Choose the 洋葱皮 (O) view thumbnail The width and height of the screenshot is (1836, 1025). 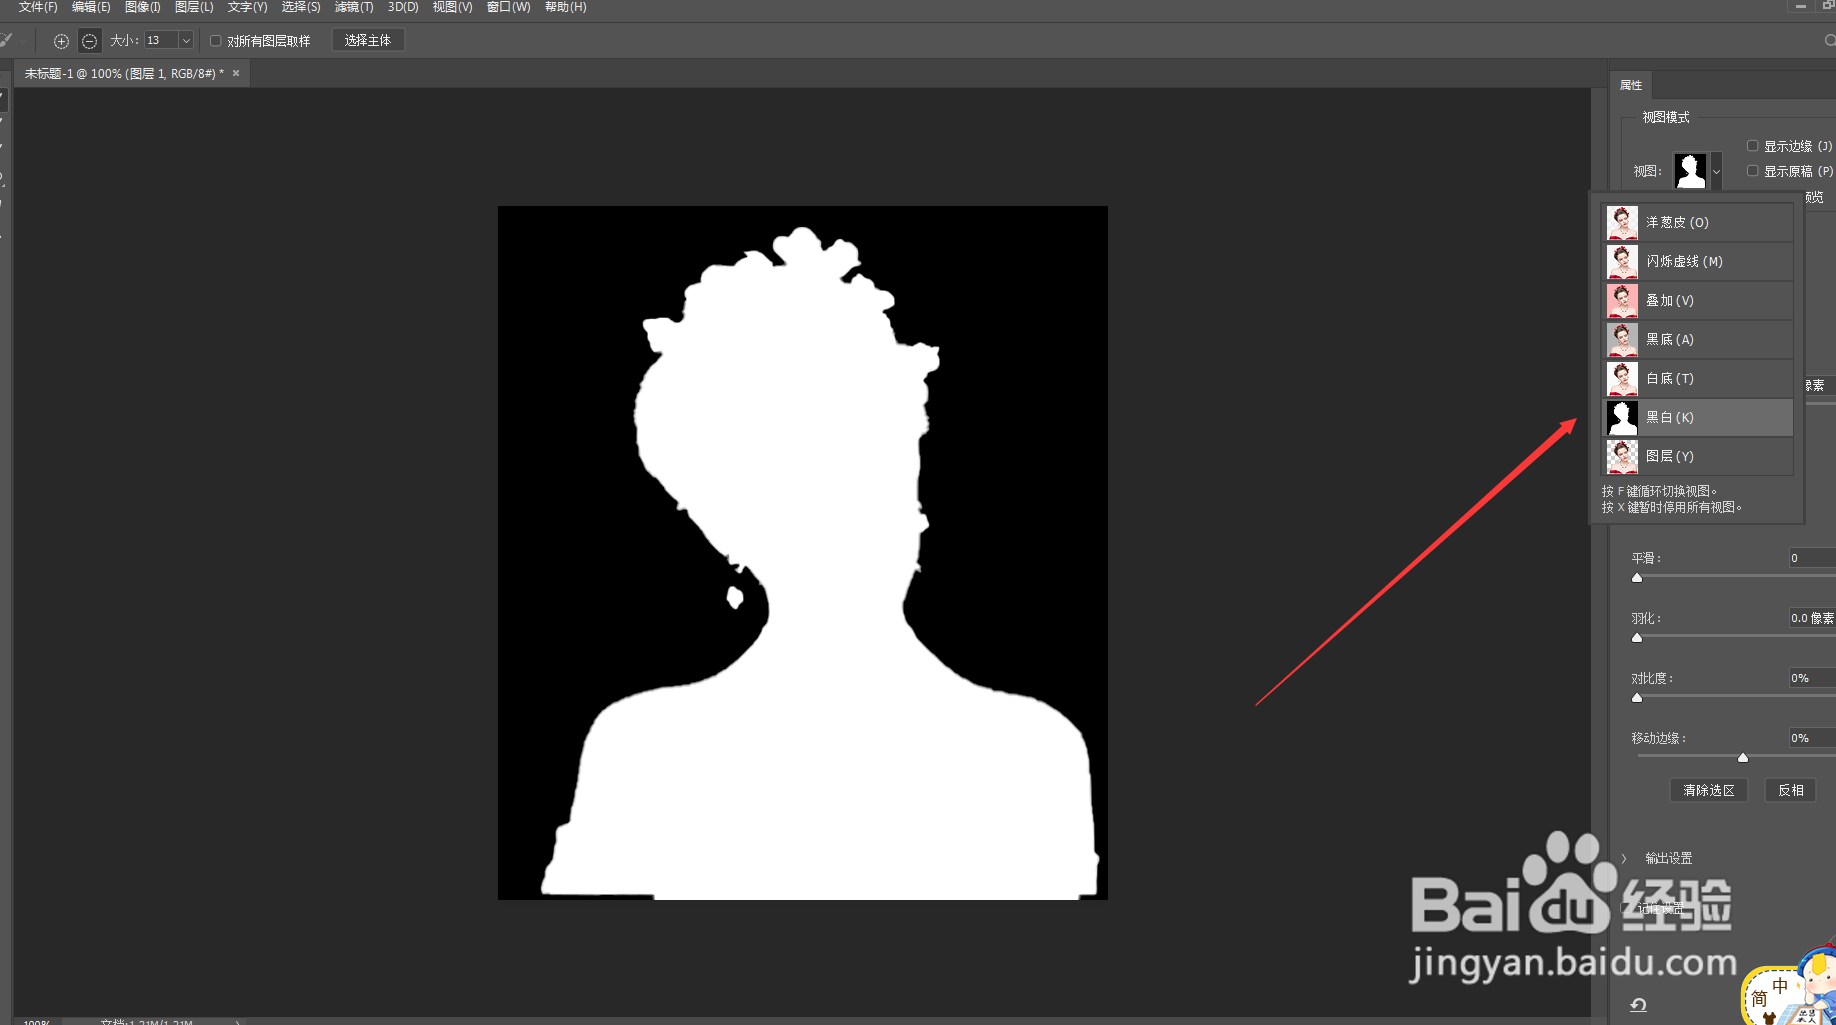(x=1622, y=222)
